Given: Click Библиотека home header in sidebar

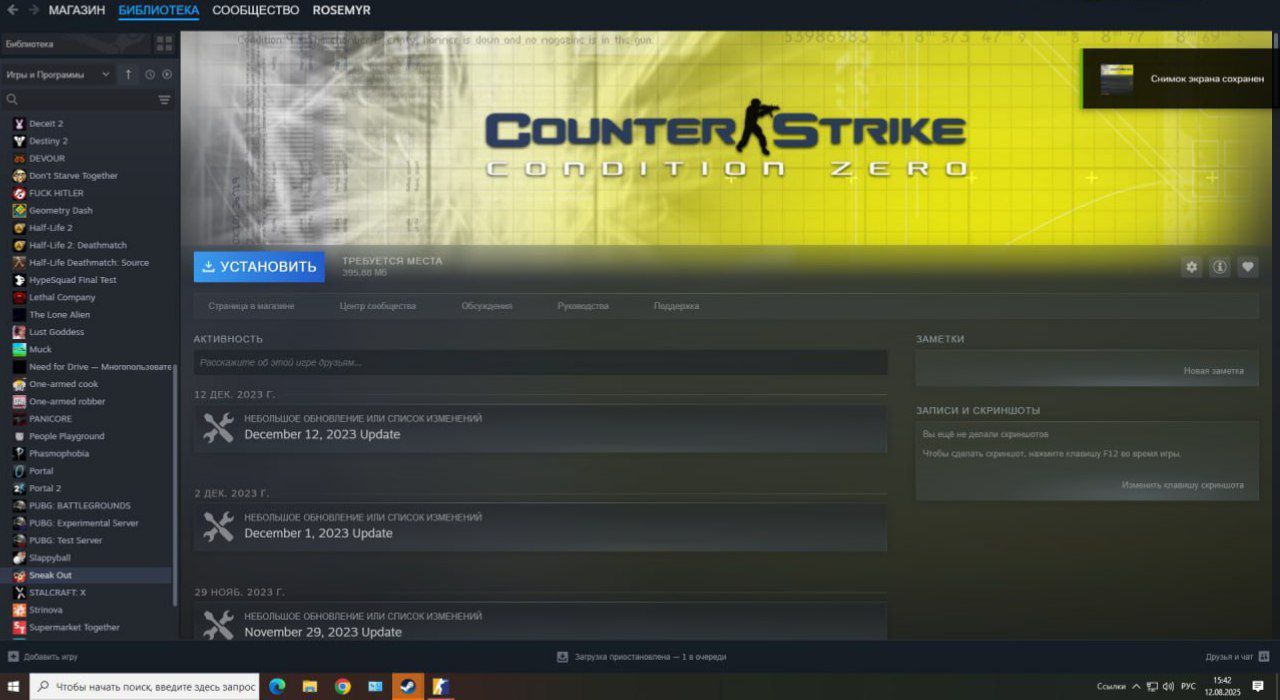Looking at the screenshot, I should (x=75, y=44).
